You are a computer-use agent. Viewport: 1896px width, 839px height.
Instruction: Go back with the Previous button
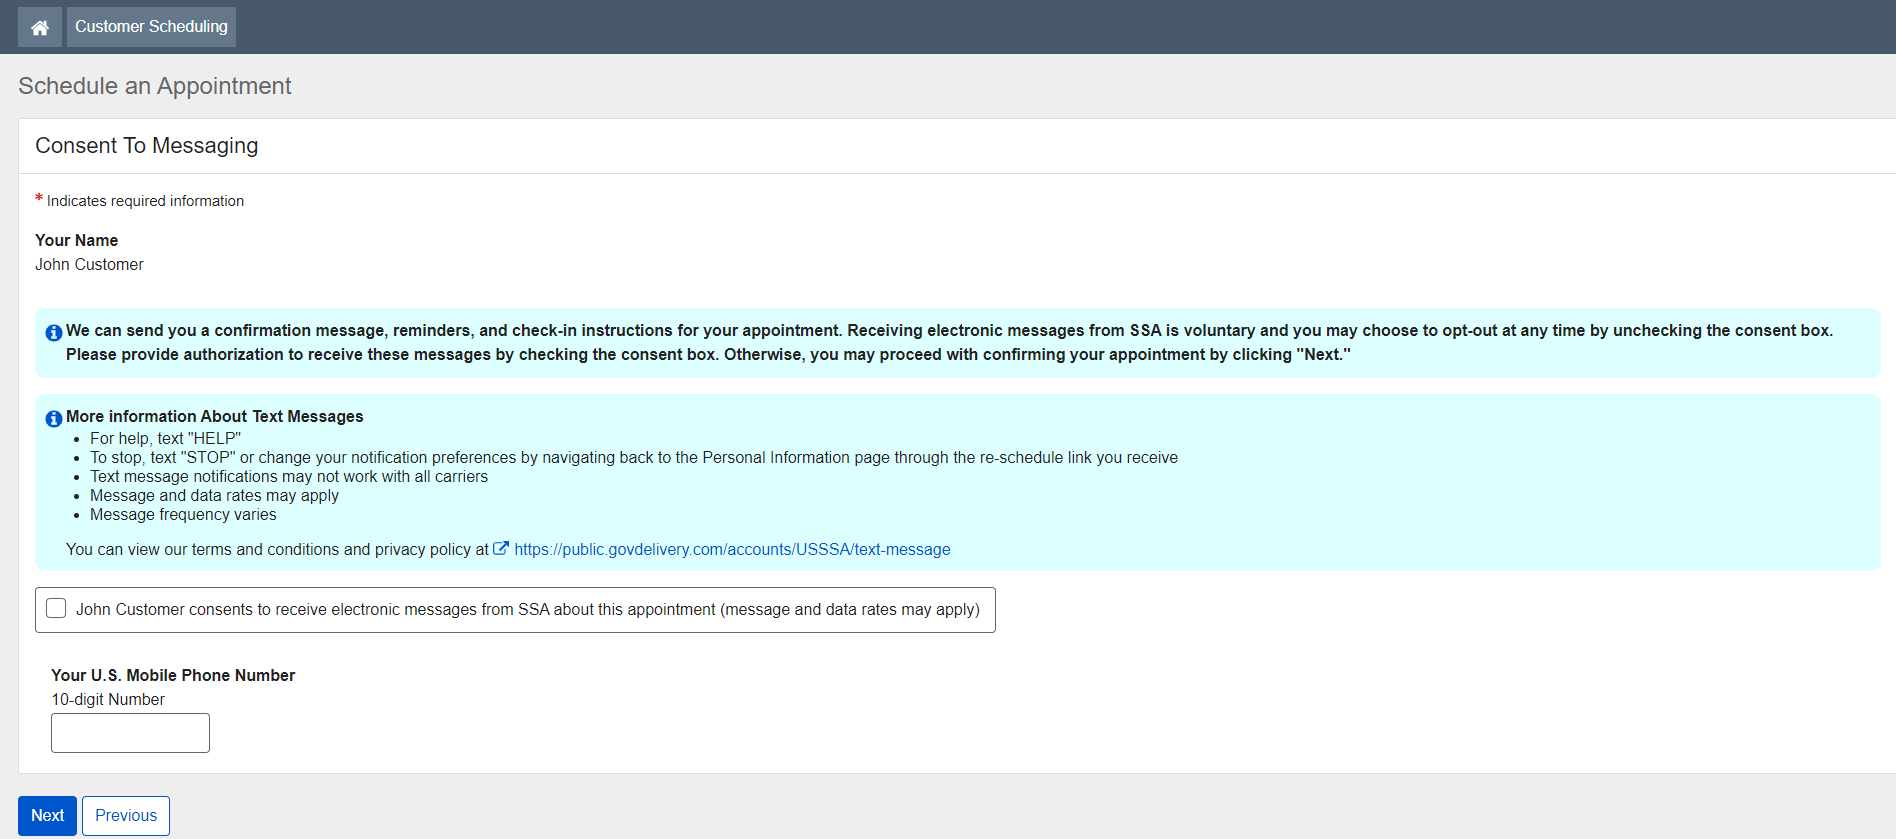tap(126, 816)
